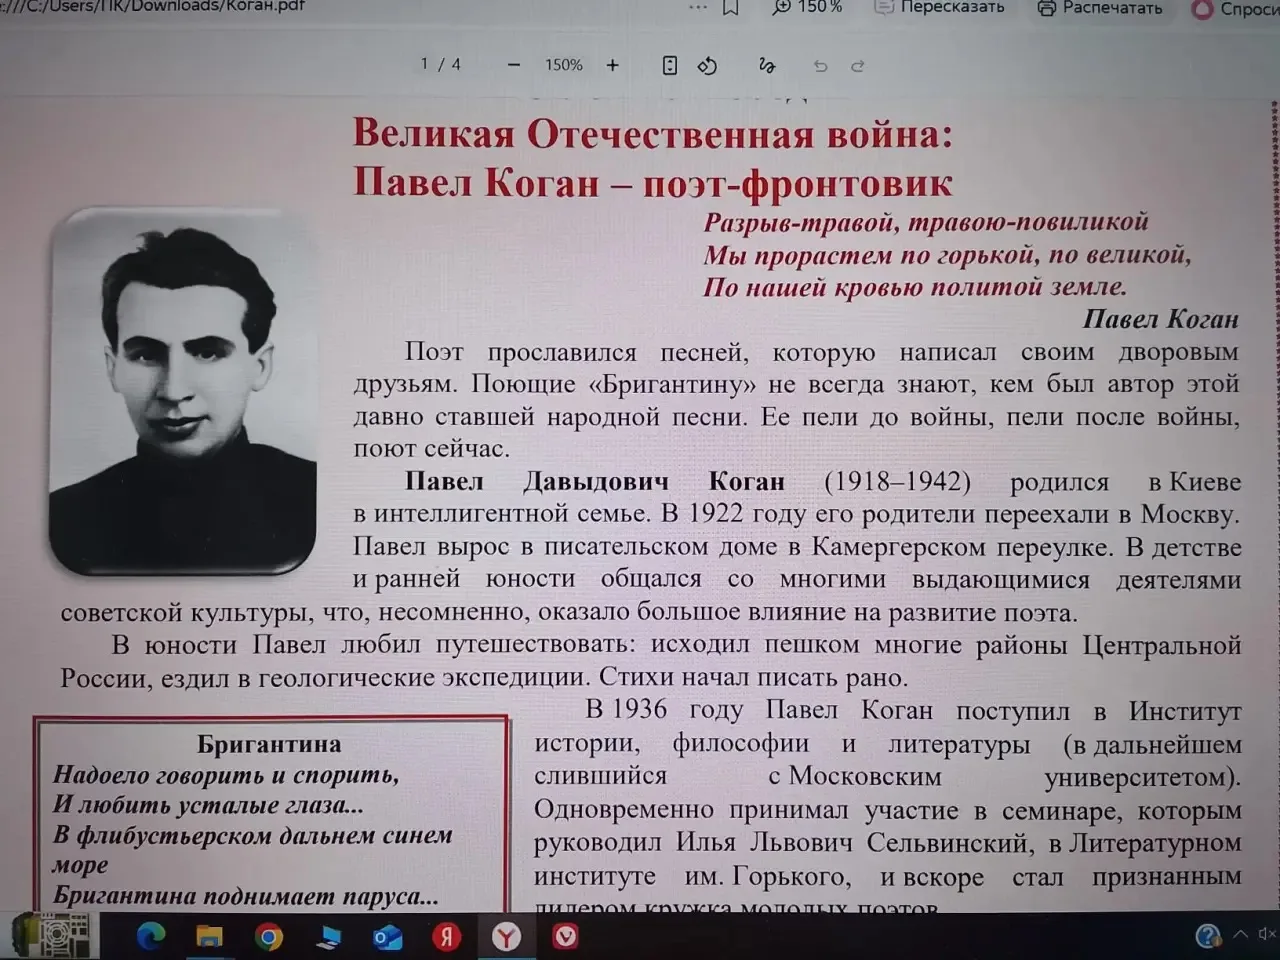
Task: Open Outlook from the taskbar
Action: click(x=387, y=937)
